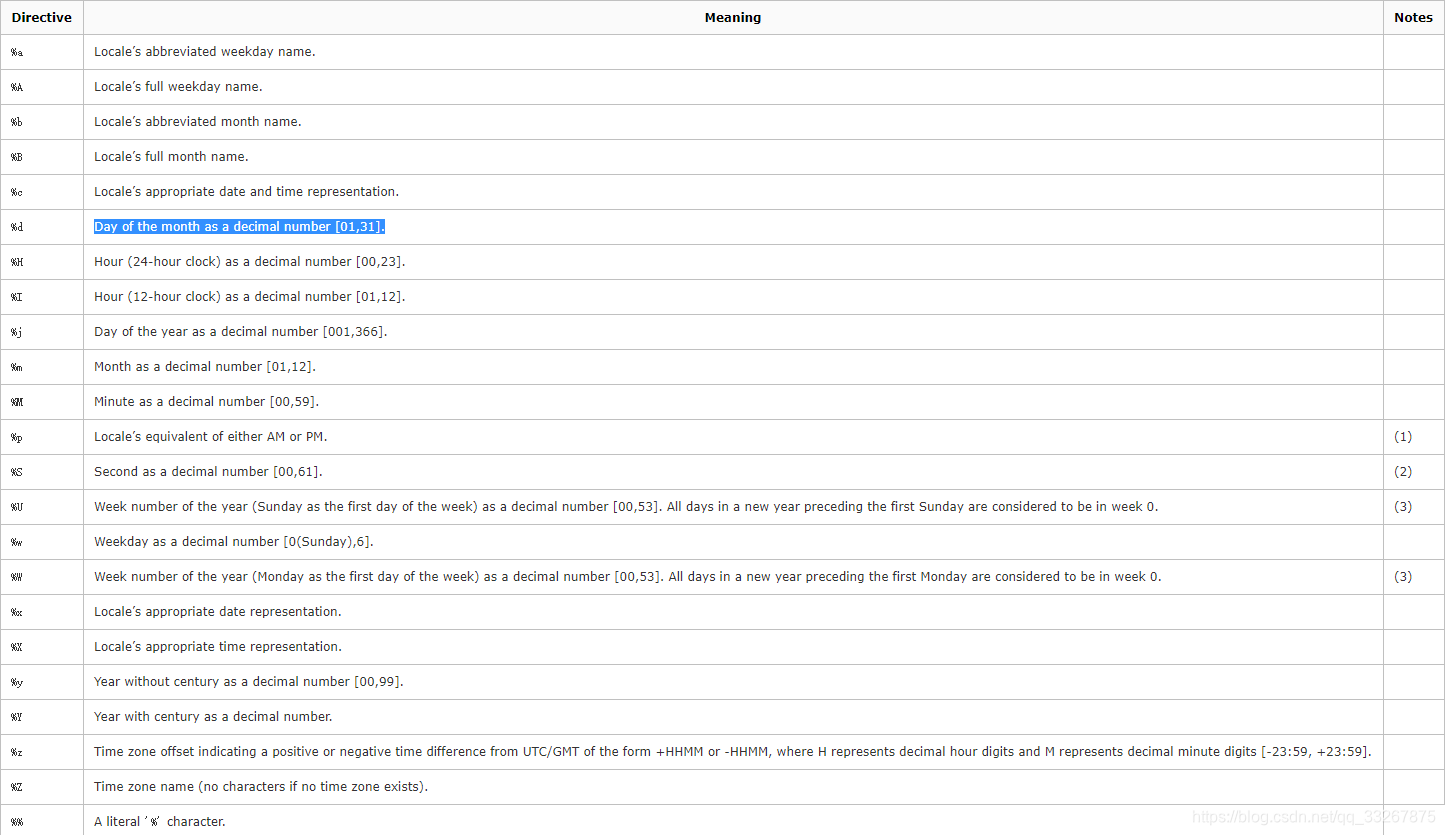
Task: Click "Locale's abbreviated month name." text
Action: pos(197,122)
